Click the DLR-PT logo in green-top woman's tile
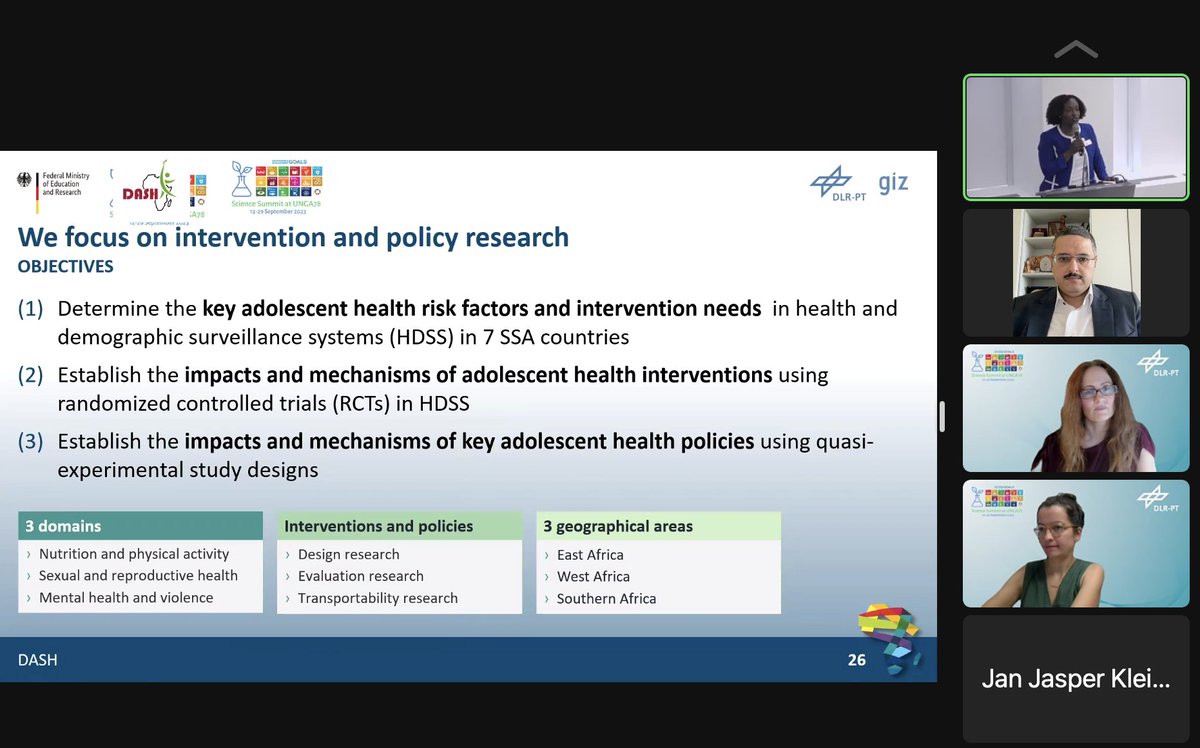The height and width of the screenshot is (748, 1200). tap(1159, 500)
